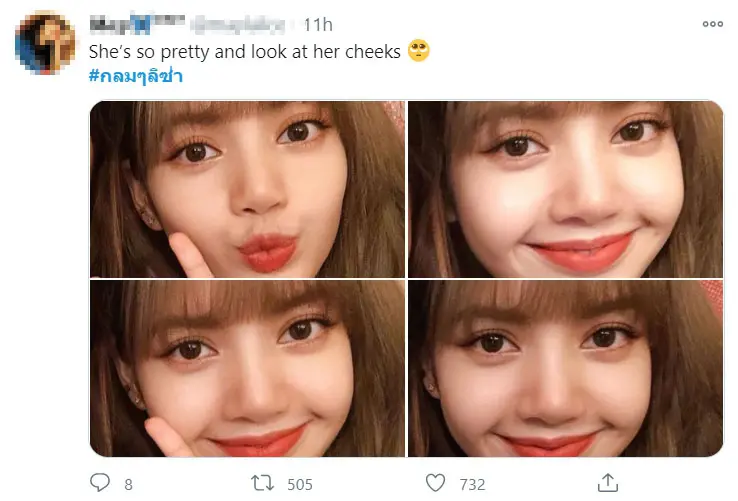Open the bottom-right photo thumbnail
The height and width of the screenshot is (501, 738).
[564, 368]
